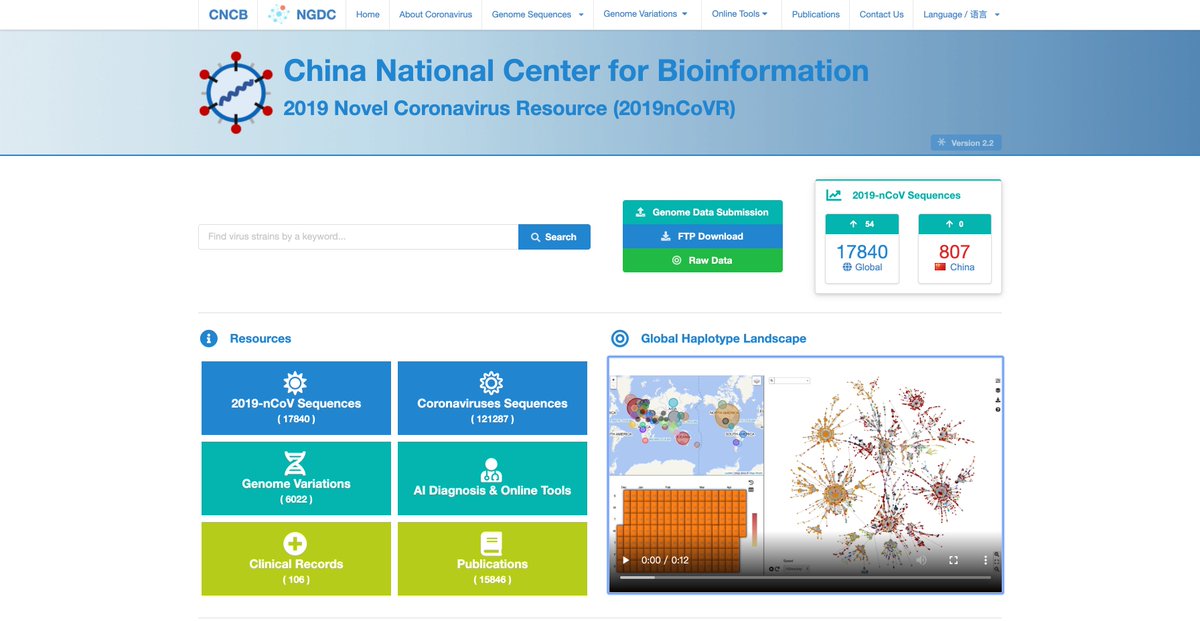
Task: Play the haplotype landscape video
Action: click(x=626, y=560)
